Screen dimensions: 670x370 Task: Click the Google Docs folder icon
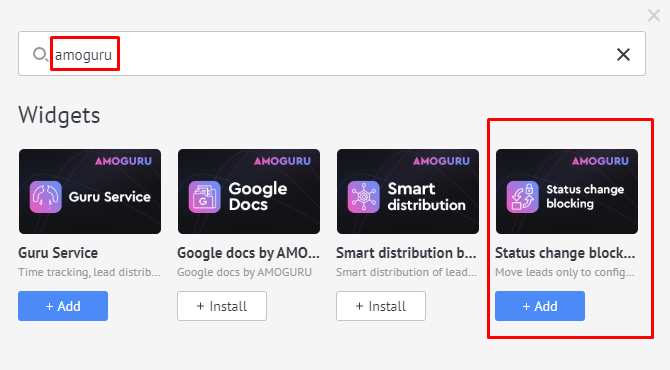(205, 197)
